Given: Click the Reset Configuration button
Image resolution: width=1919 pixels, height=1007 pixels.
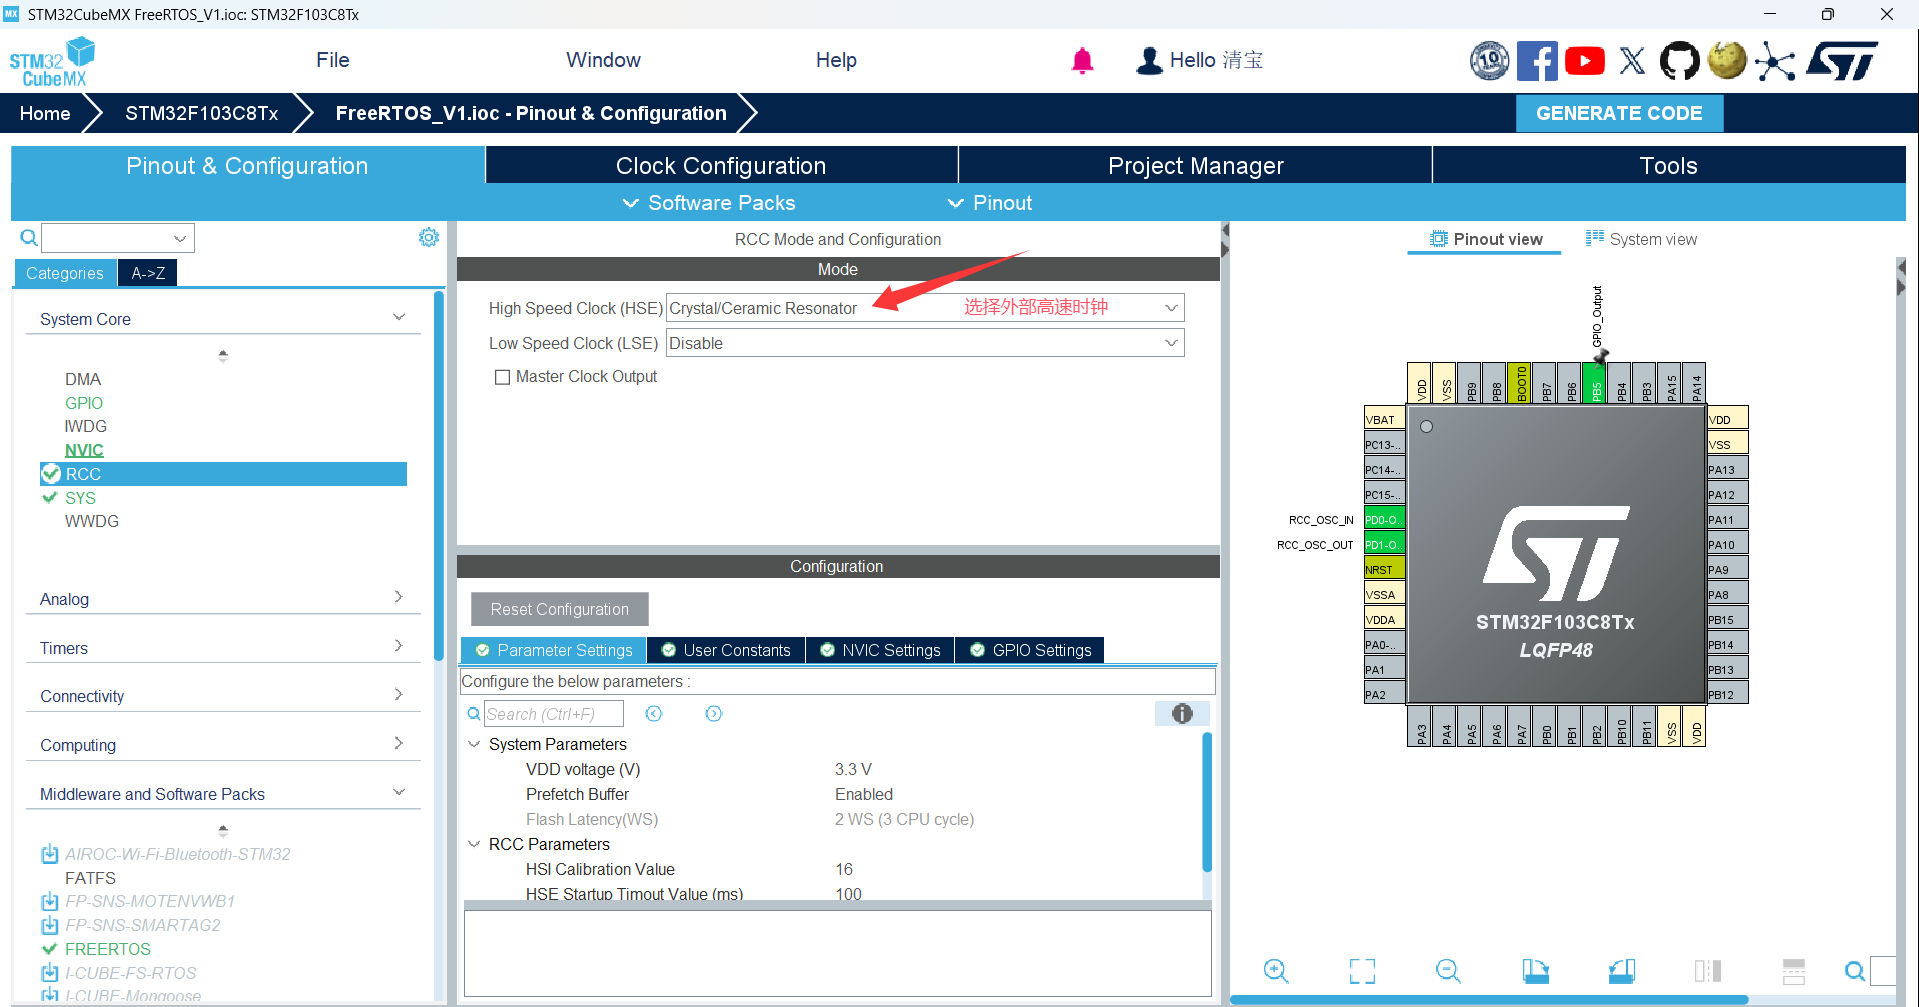Looking at the screenshot, I should click(560, 609).
